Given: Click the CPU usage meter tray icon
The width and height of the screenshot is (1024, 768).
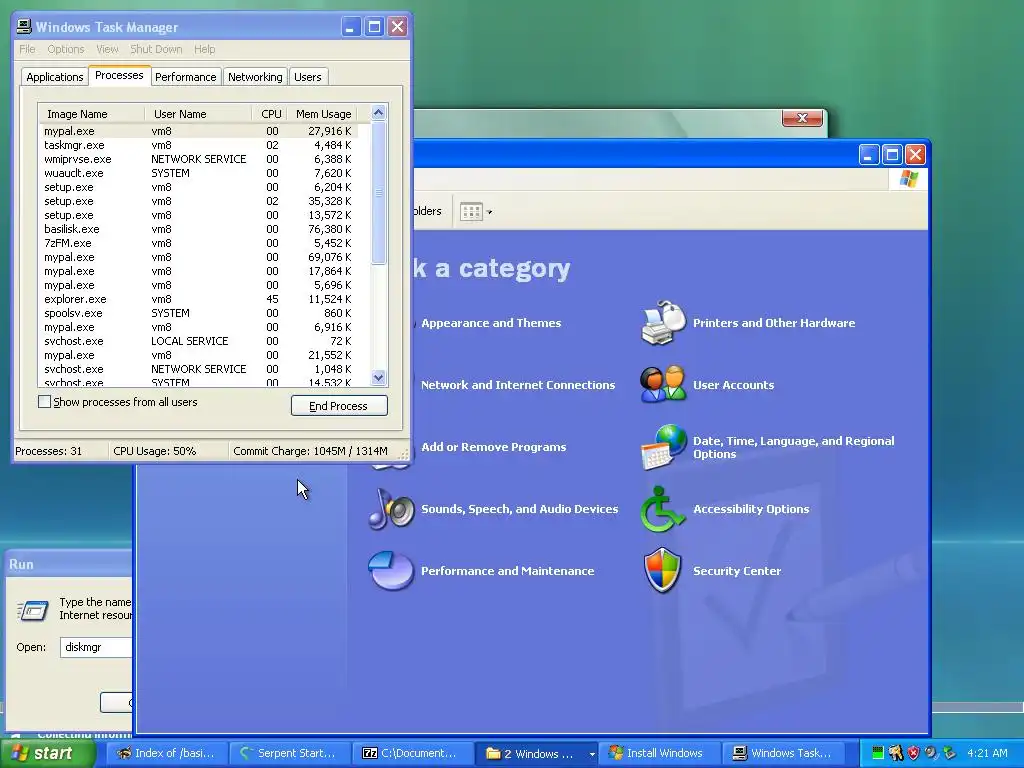Looking at the screenshot, I should pos(878,753).
